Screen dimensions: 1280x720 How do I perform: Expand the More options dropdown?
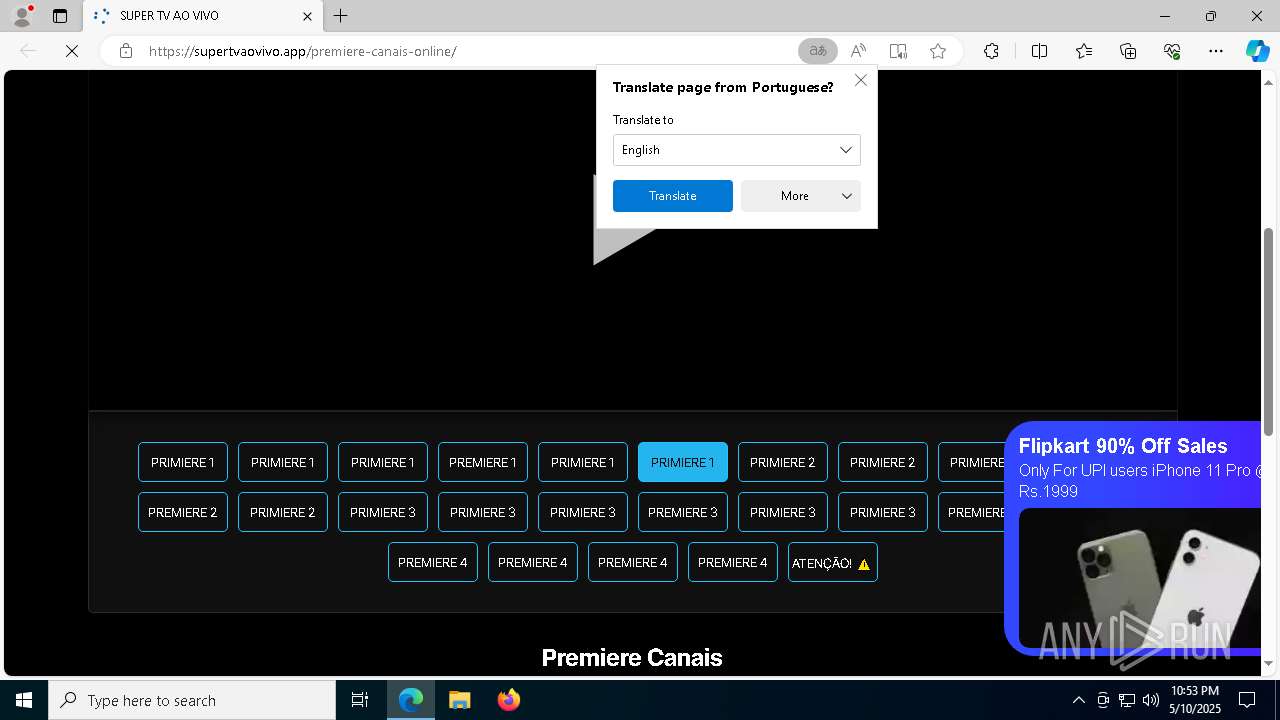point(801,196)
